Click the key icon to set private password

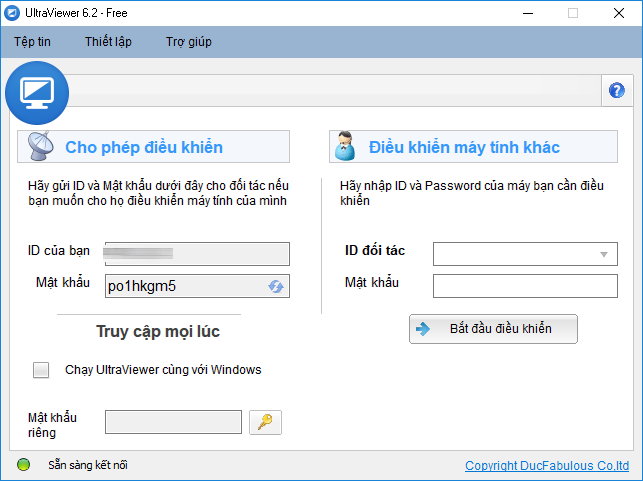[x=265, y=422]
